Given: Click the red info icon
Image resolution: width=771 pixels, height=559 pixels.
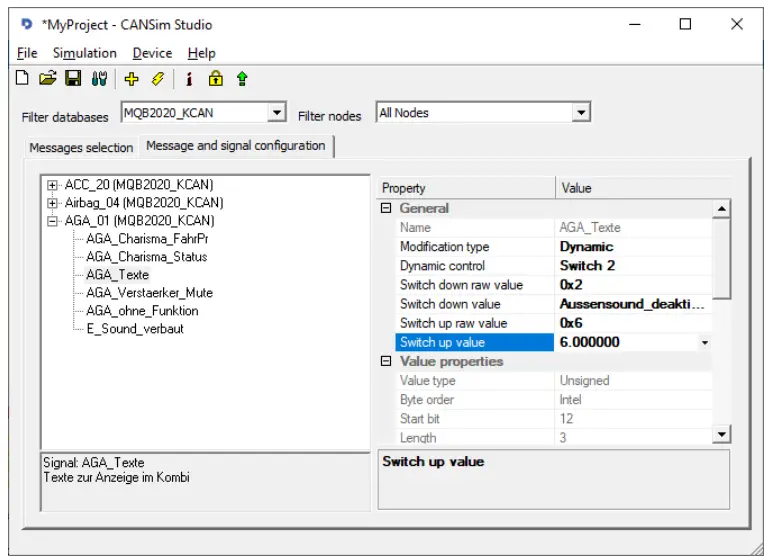Looking at the screenshot, I should pos(189,79).
